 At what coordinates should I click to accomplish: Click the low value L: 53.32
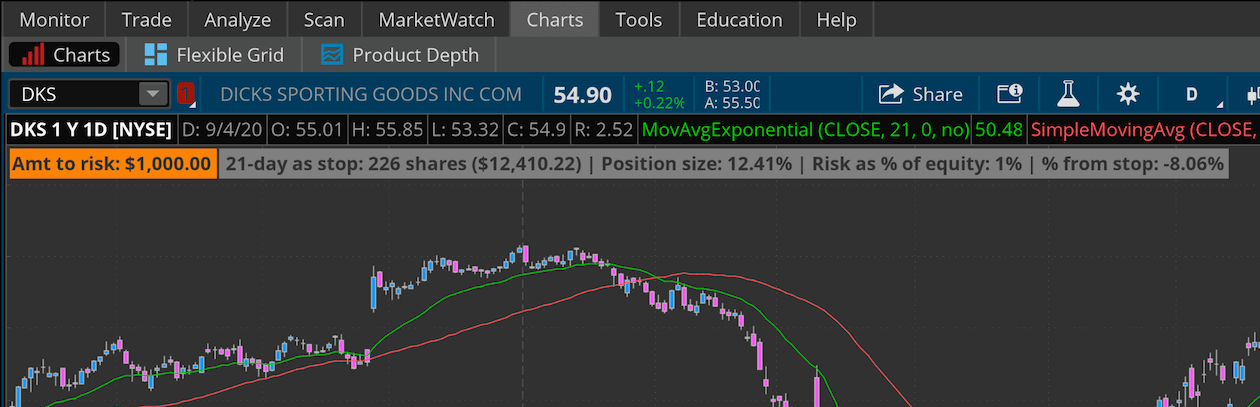click(467, 129)
